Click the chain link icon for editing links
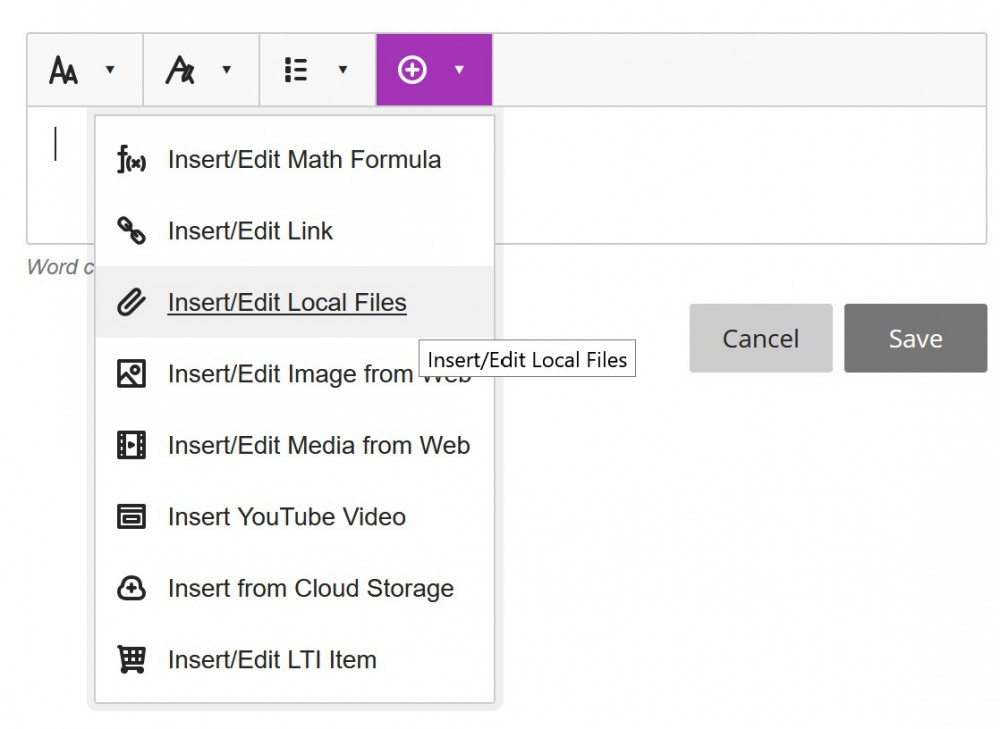Viewport: 1000px width, 729px height. point(129,231)
